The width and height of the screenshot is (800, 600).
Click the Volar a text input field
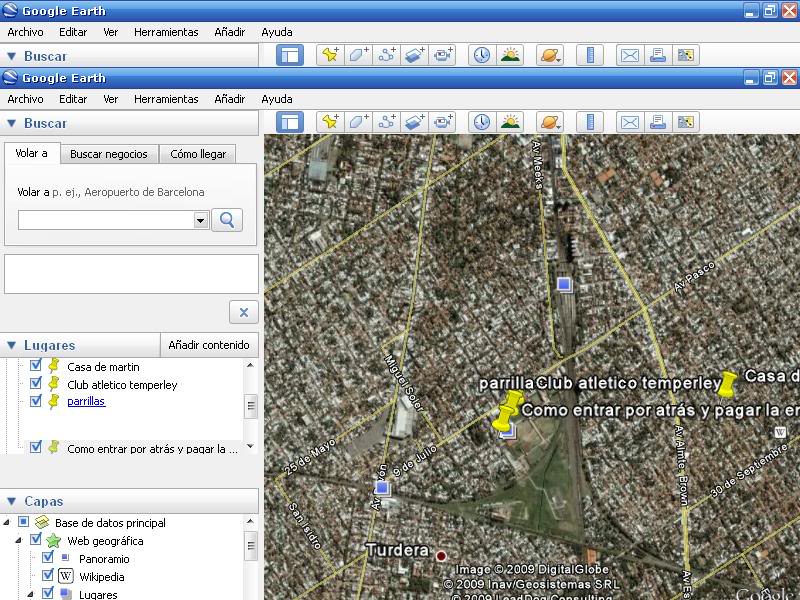[x=106, y=220]
